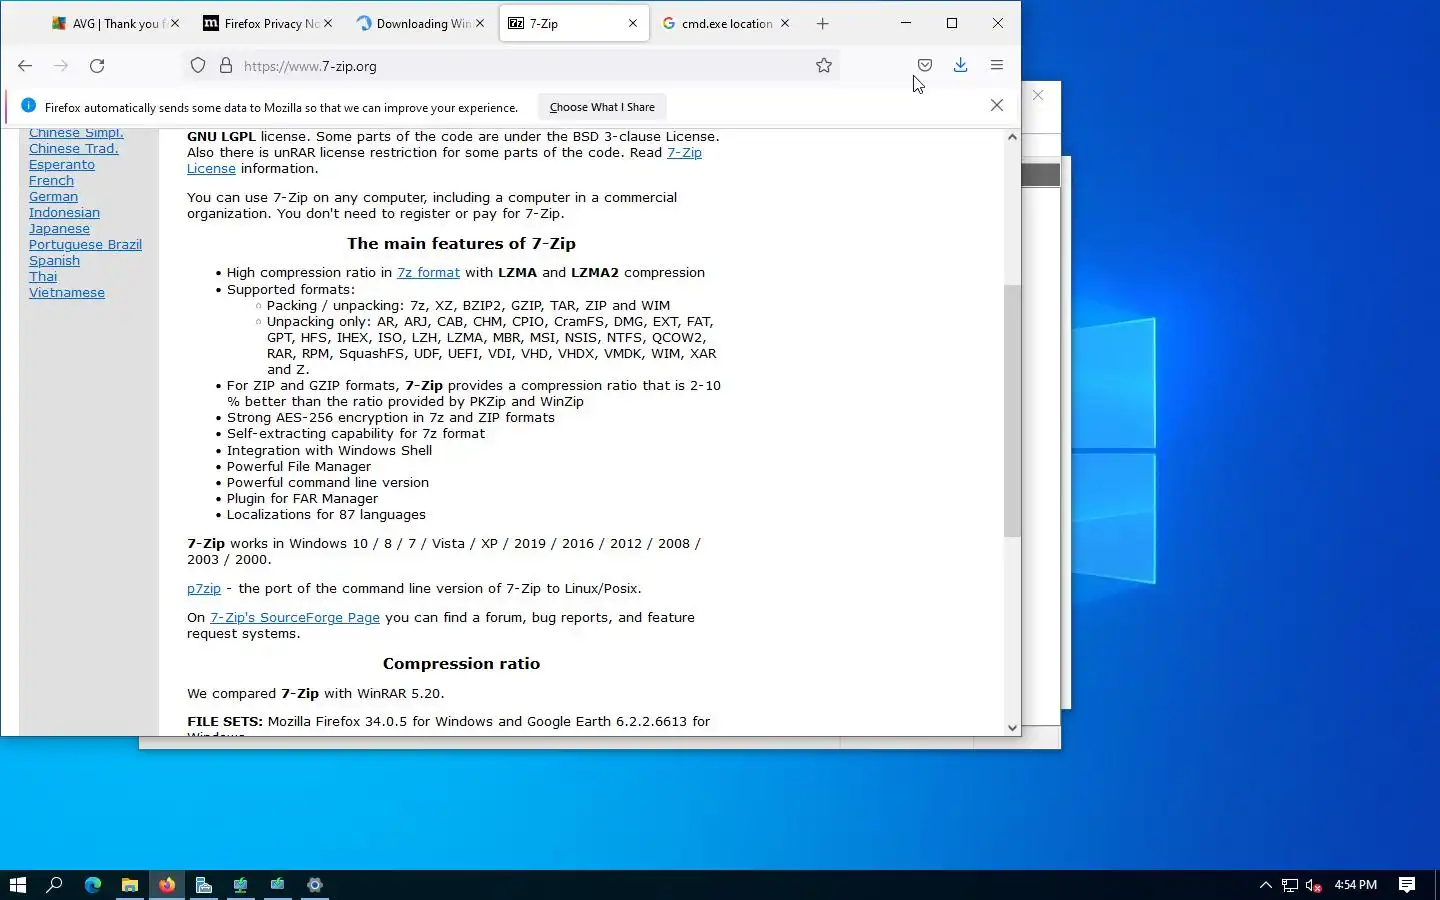Open German language link
This screenshot has width=1440, height=900.
coord(53,197)
